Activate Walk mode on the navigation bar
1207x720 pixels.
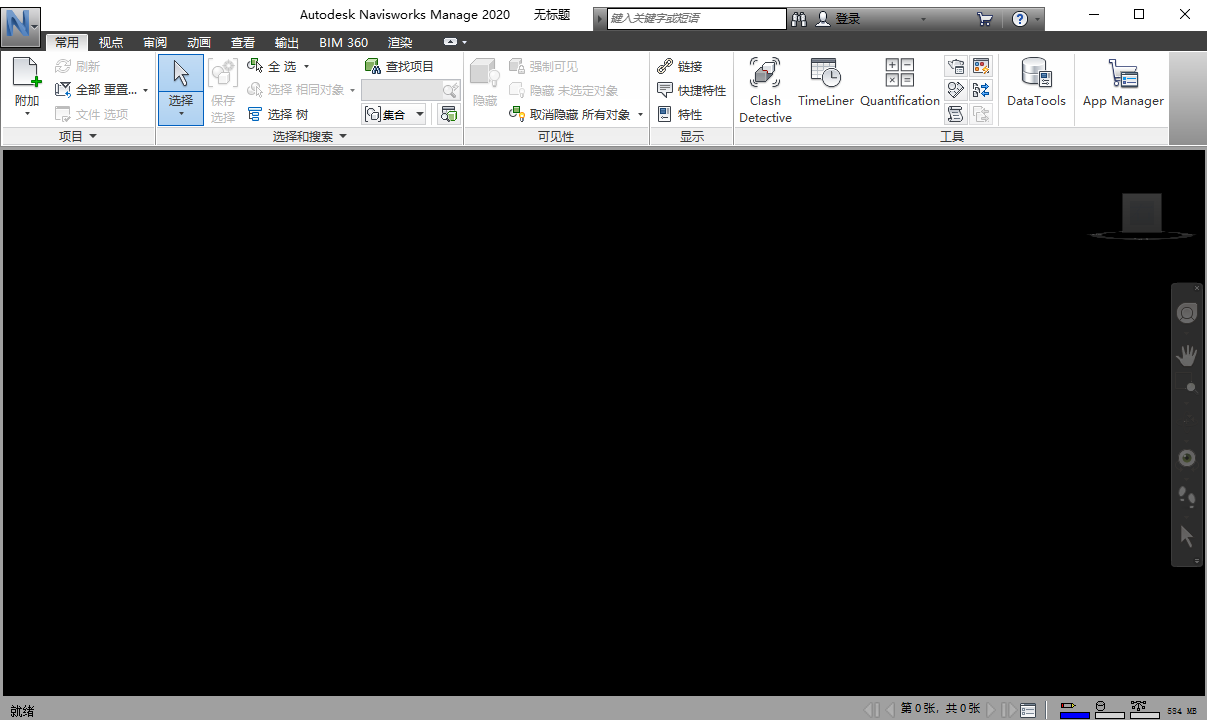(1187, 497)
